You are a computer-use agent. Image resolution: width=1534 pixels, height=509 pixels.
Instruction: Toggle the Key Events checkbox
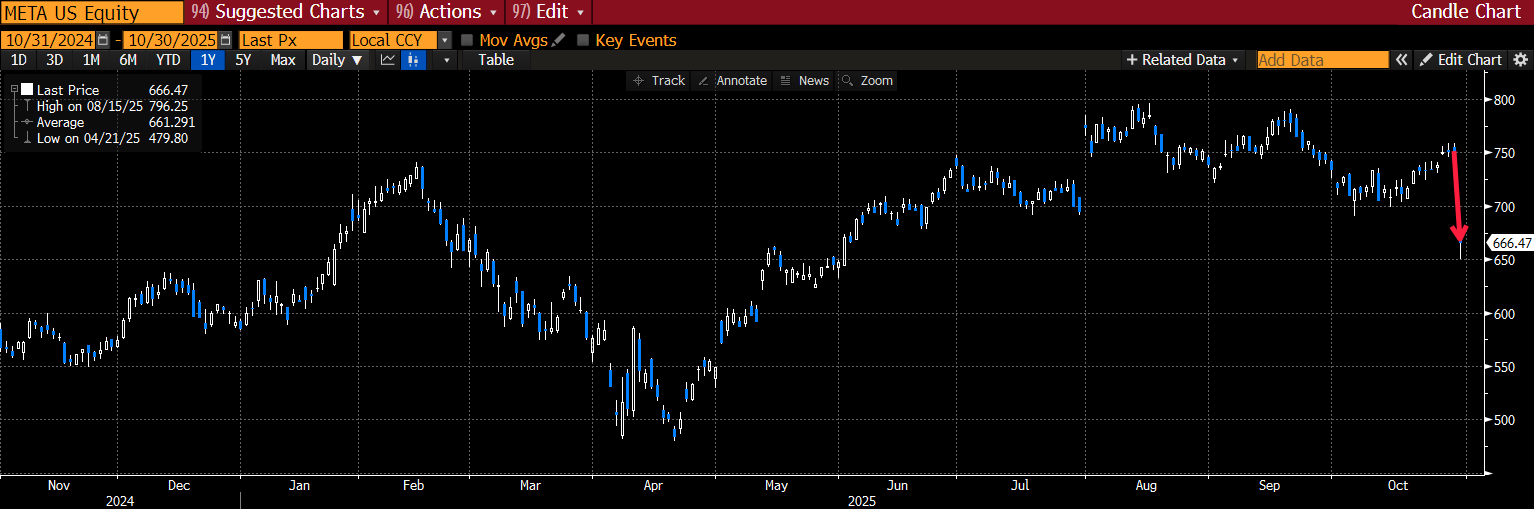583,40
